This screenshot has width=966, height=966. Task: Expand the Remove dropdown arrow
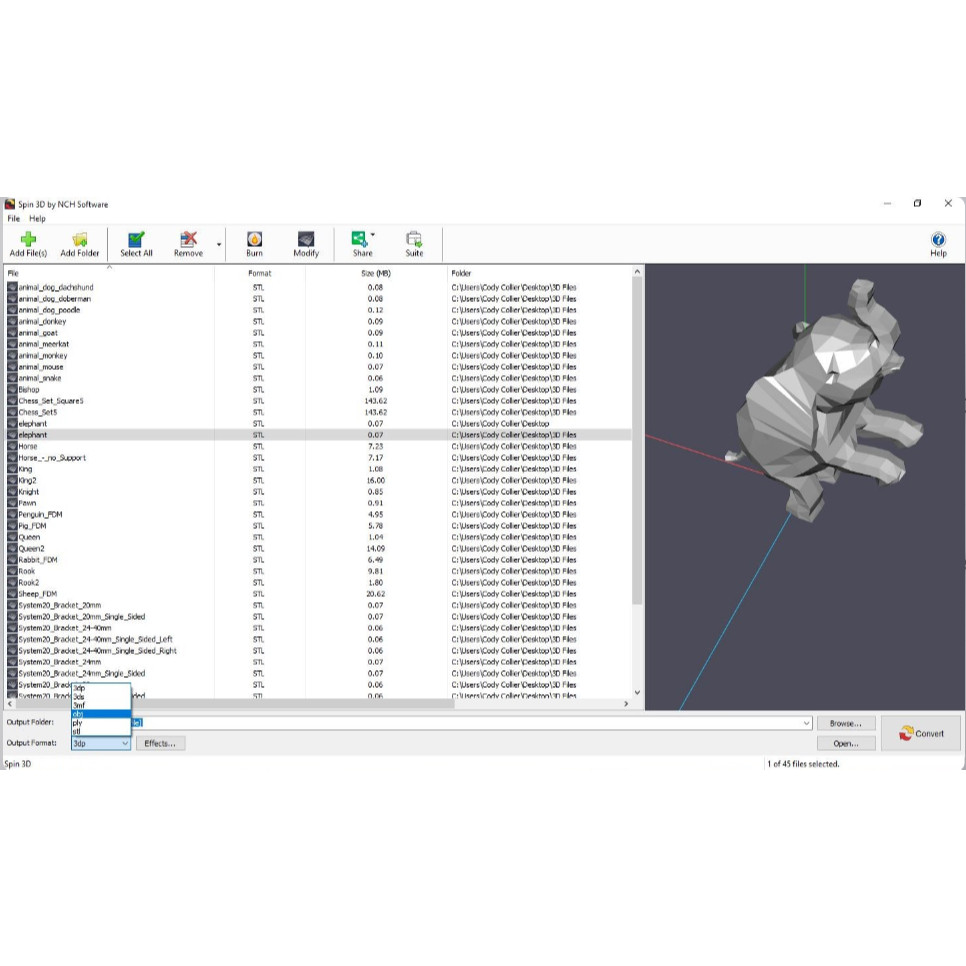point(218,244)
